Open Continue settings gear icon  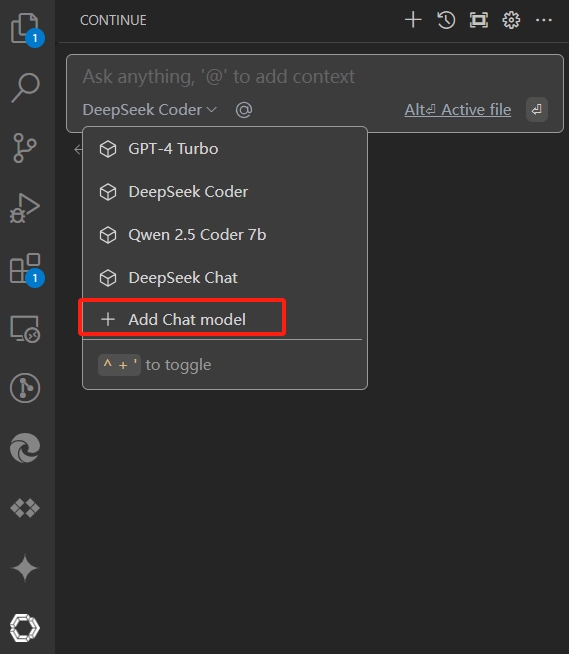coord(511,20)
